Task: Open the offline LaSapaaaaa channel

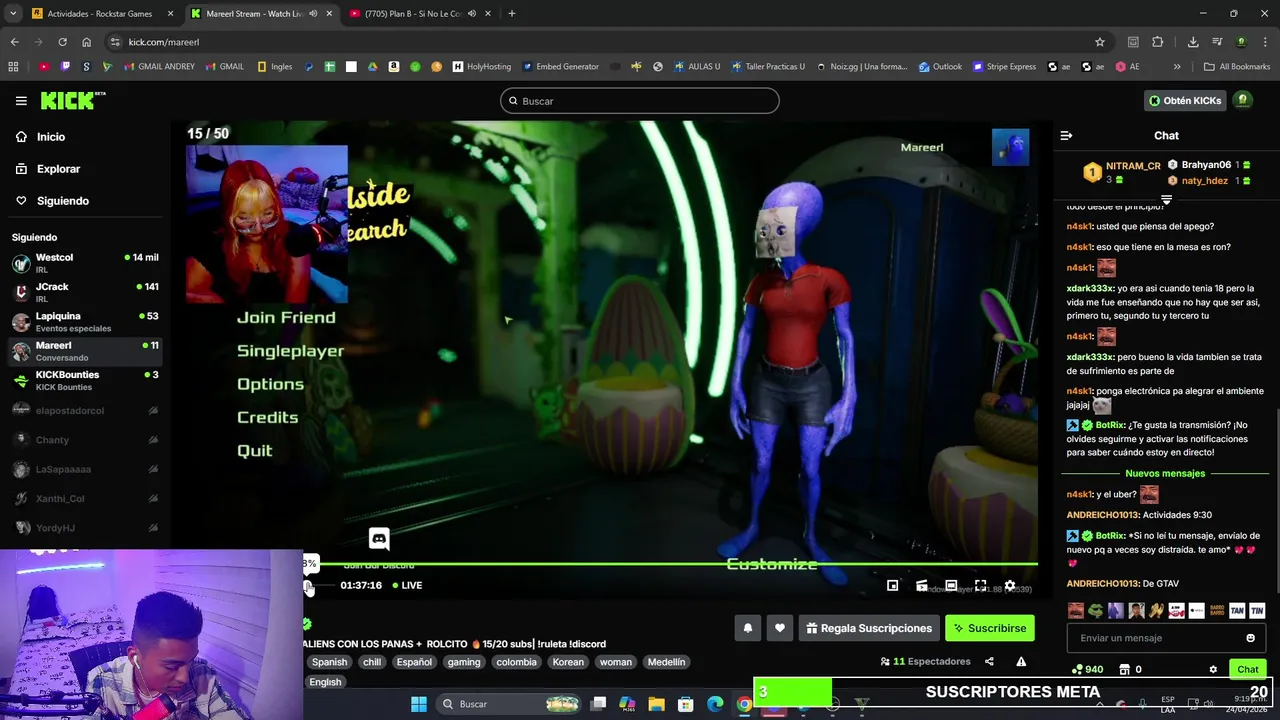Action: [x=85, y=469]
